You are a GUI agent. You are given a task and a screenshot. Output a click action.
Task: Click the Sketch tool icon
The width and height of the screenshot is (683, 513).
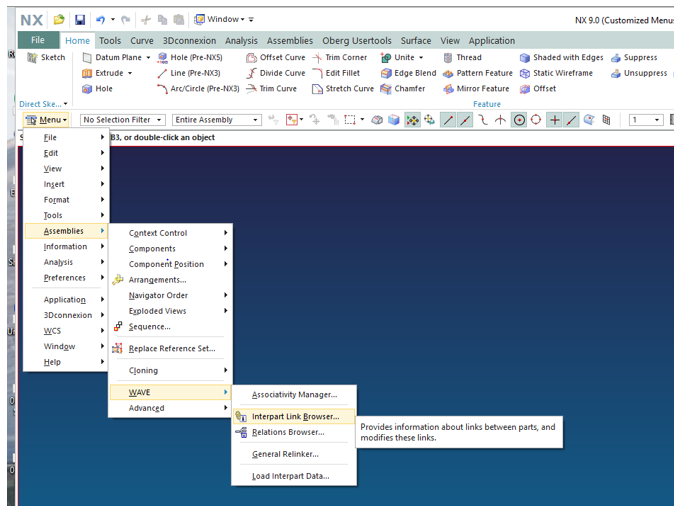pyautogui.click(x=32, y=57)
